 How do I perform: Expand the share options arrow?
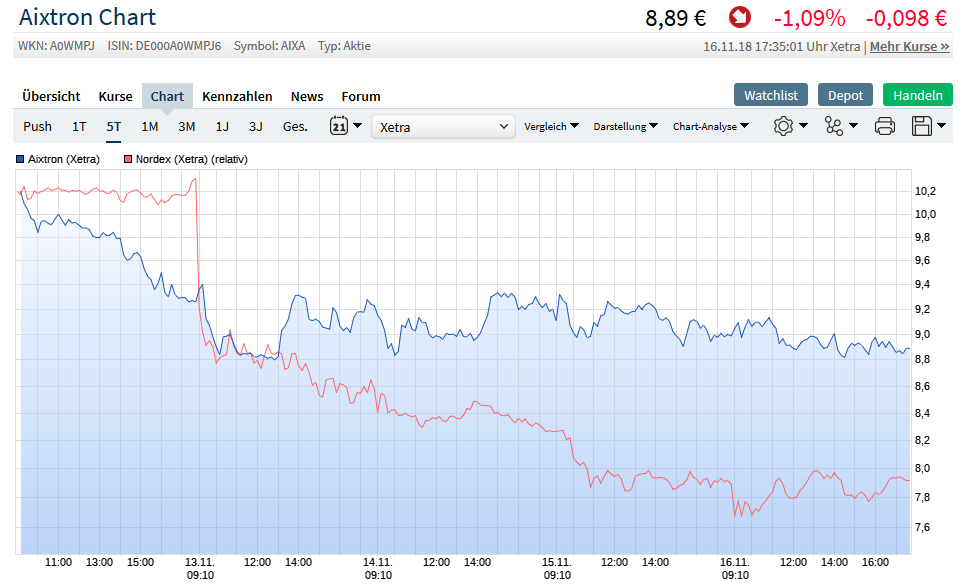(853, 125)
